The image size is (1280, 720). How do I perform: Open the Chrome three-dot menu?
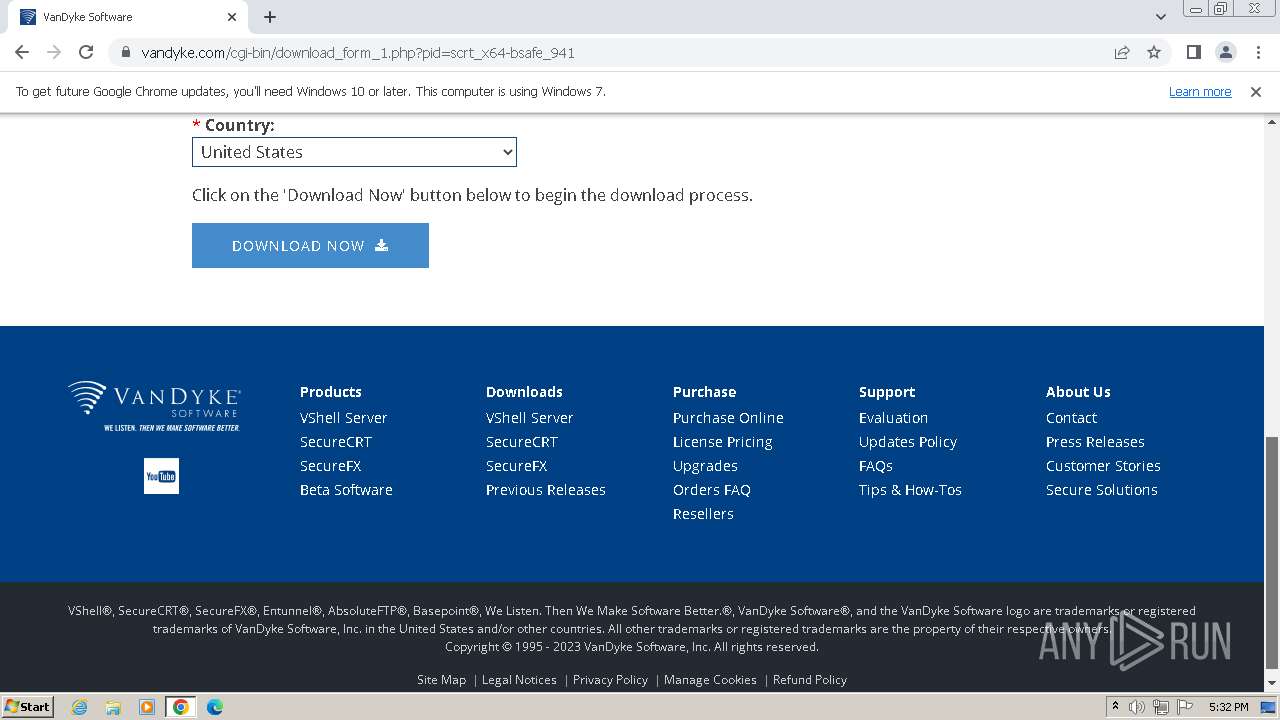[1257, 52]
